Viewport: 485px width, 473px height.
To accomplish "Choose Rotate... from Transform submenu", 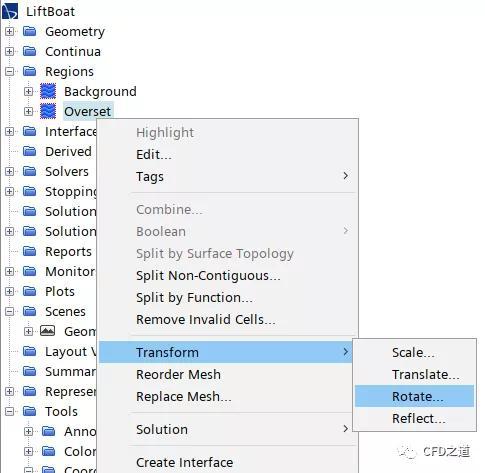I will [x=414, y=396].
